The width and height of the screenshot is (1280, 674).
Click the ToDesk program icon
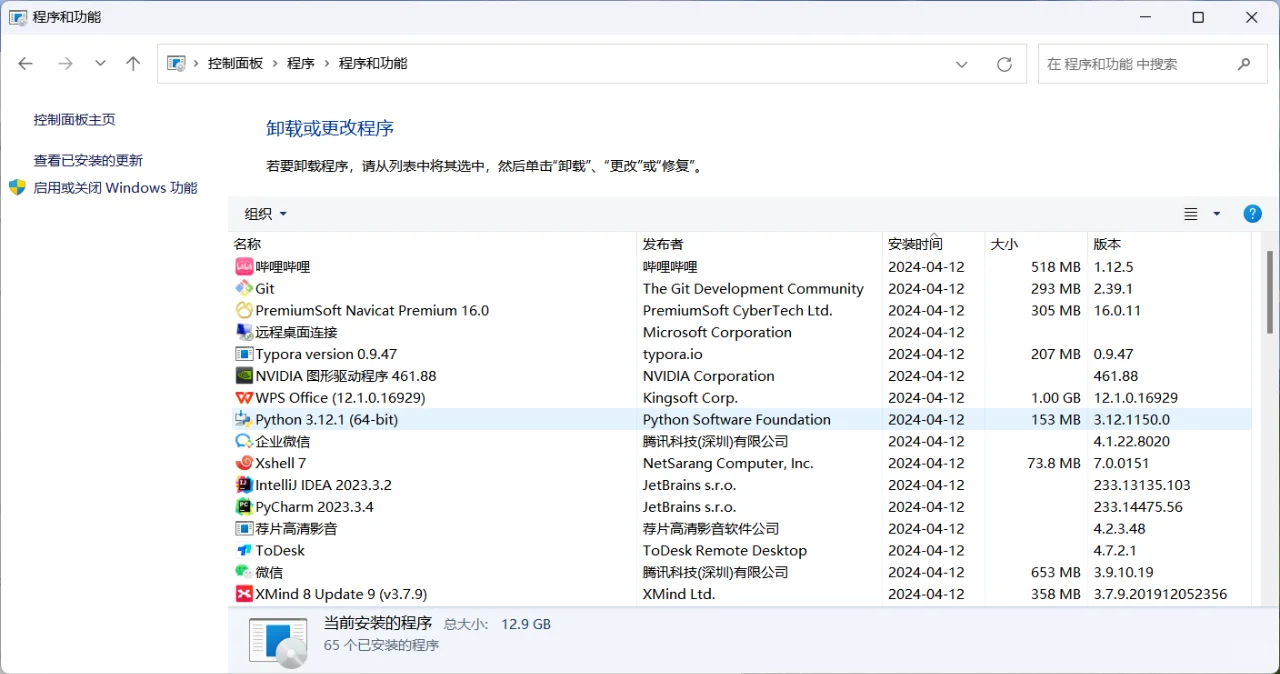click(244, 551)
